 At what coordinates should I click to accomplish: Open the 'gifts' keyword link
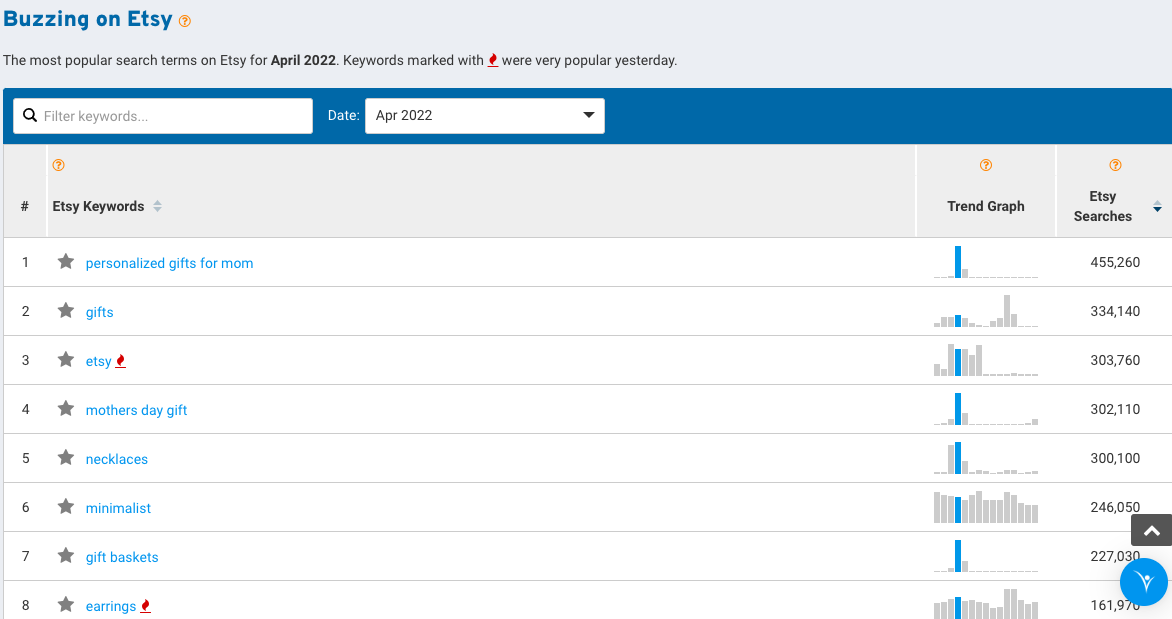[99, 312]
